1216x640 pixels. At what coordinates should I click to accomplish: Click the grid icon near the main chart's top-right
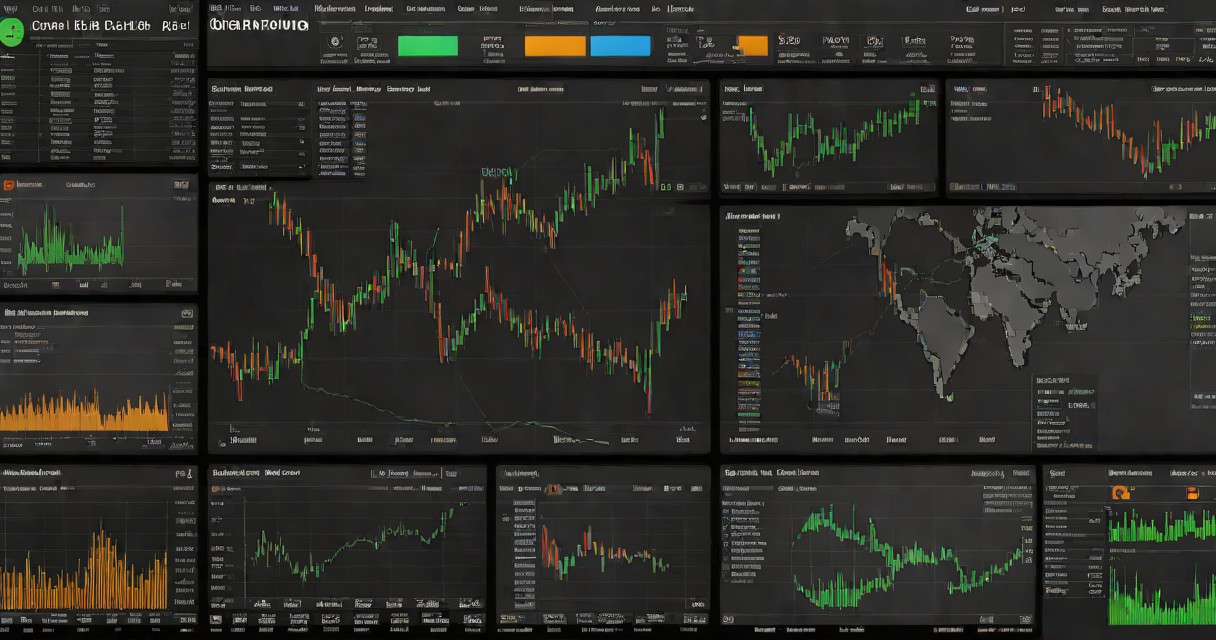pos(680,185)
